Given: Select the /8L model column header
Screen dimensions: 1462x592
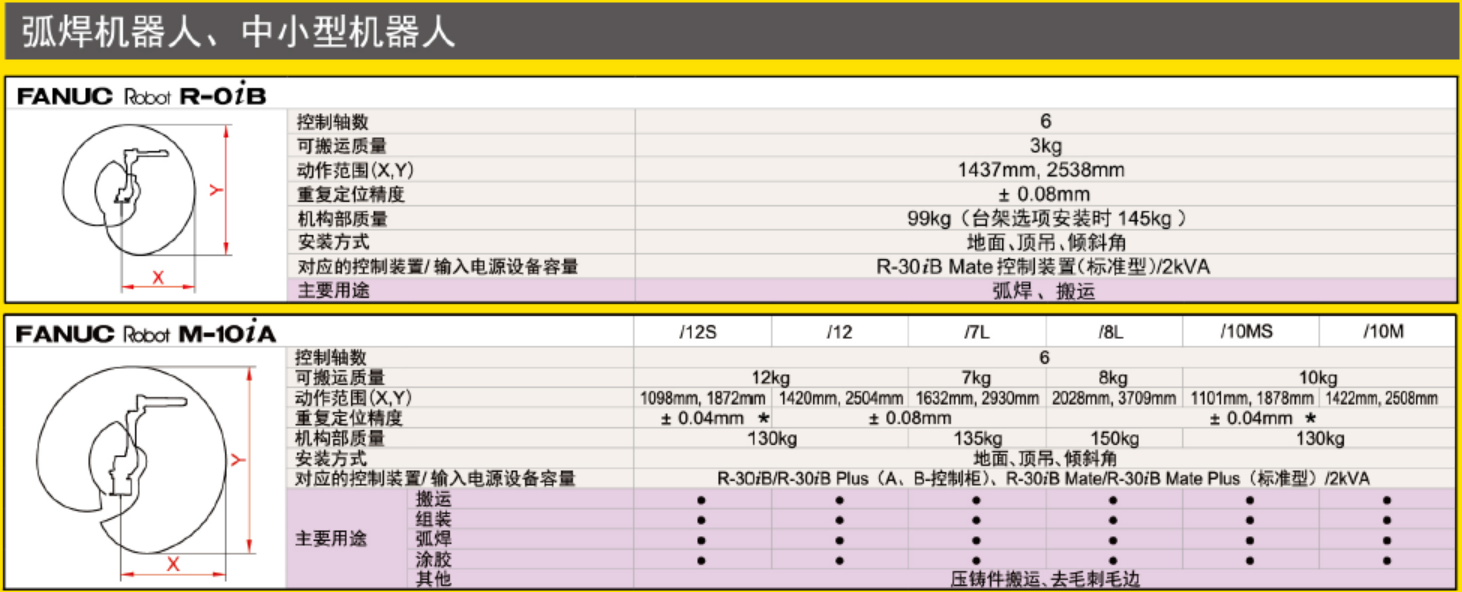Looking at the screenshot, I should coord(1113,333).
